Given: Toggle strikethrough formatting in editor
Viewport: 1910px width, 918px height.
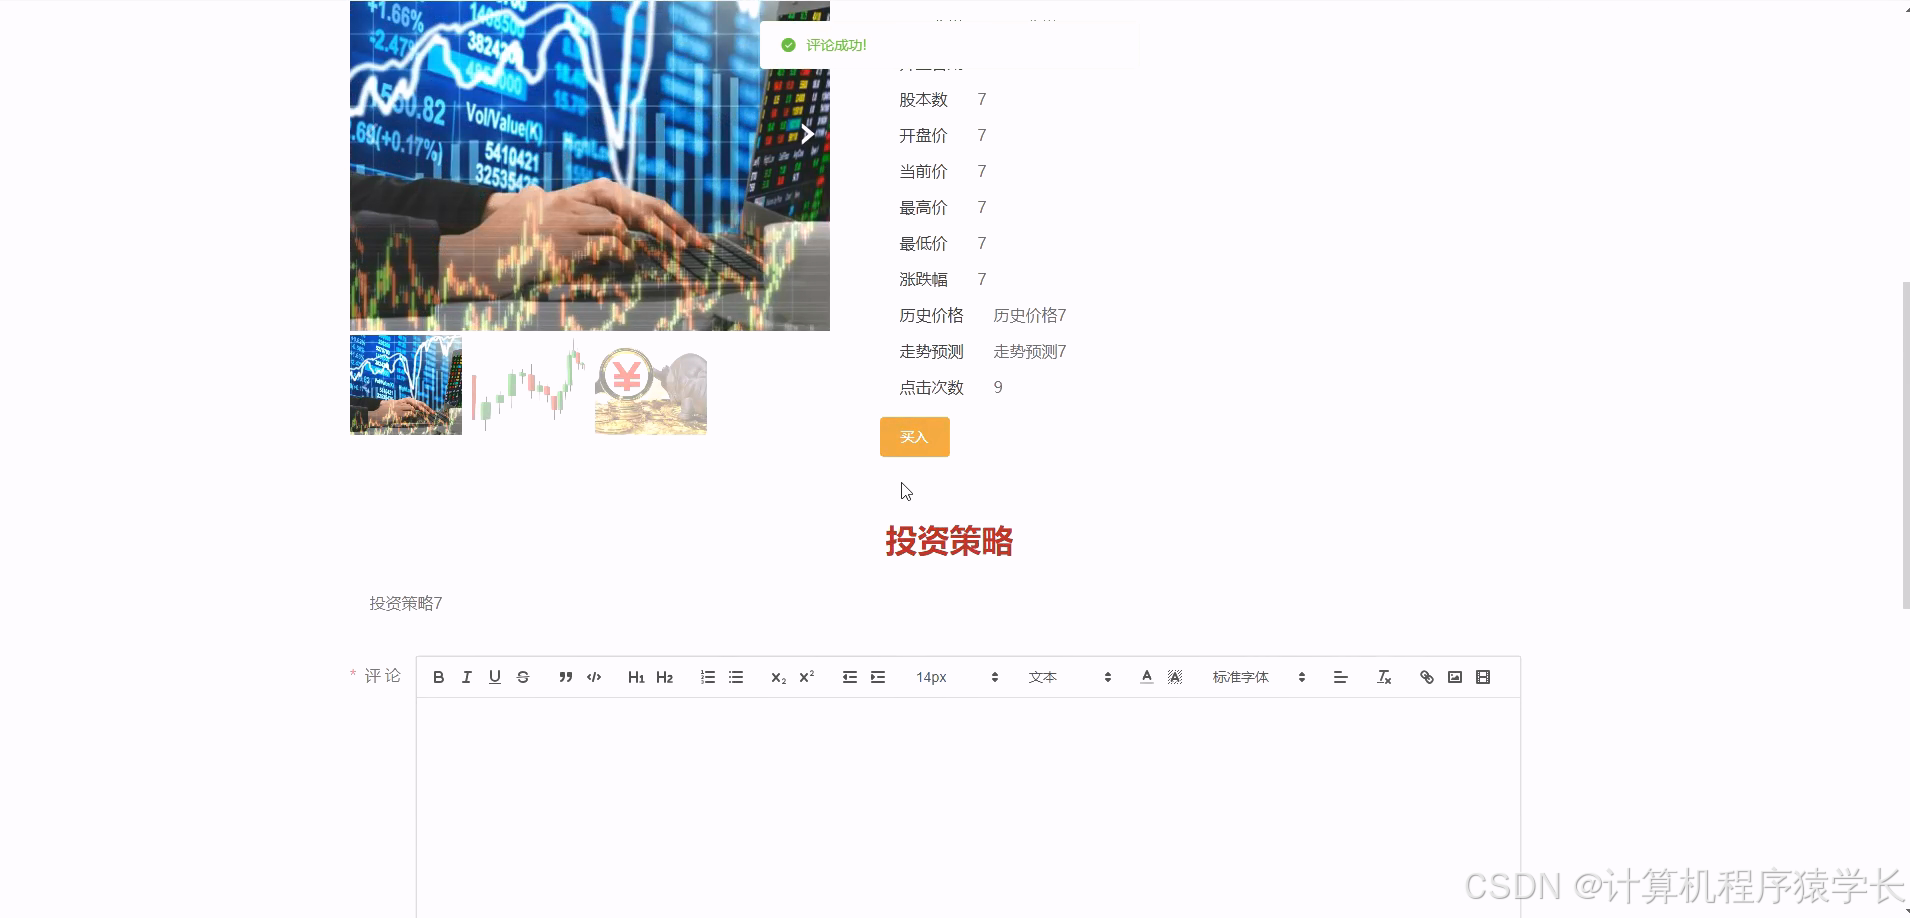Looking at the screenshot, I should [522, 677].
